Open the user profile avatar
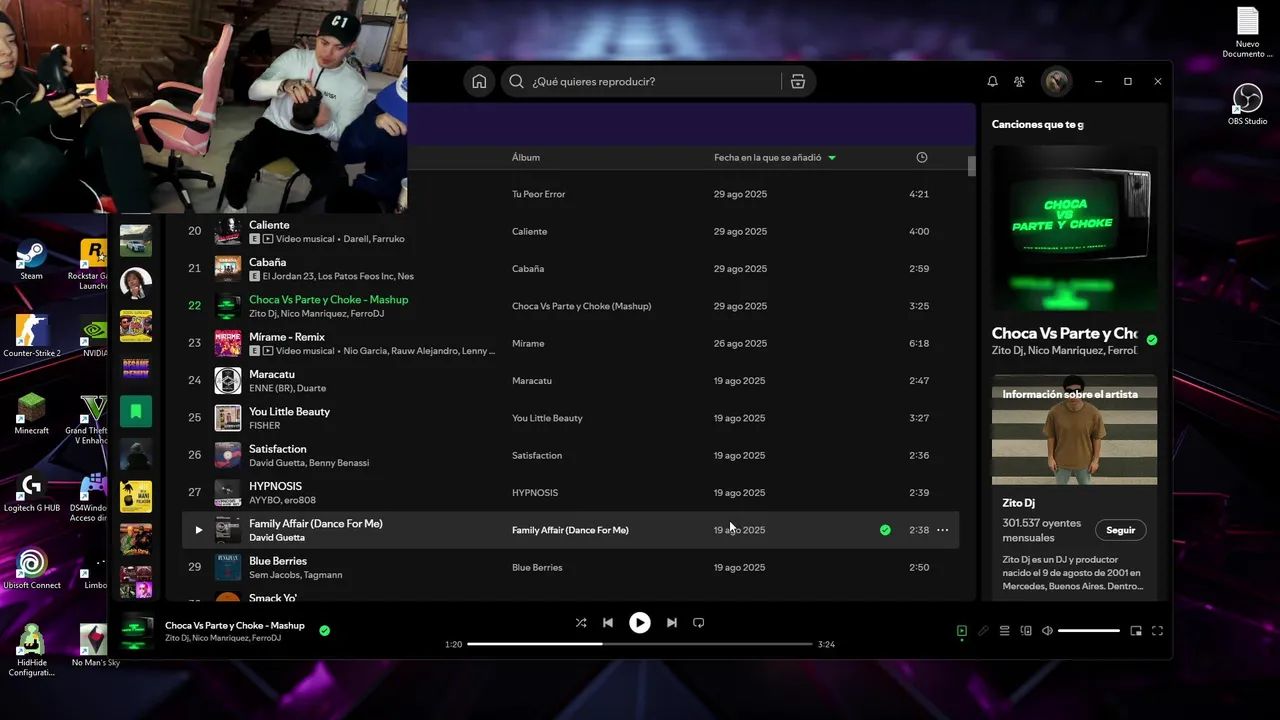The height and width of the screenshot is (720, 1280). click(1056, 81)
